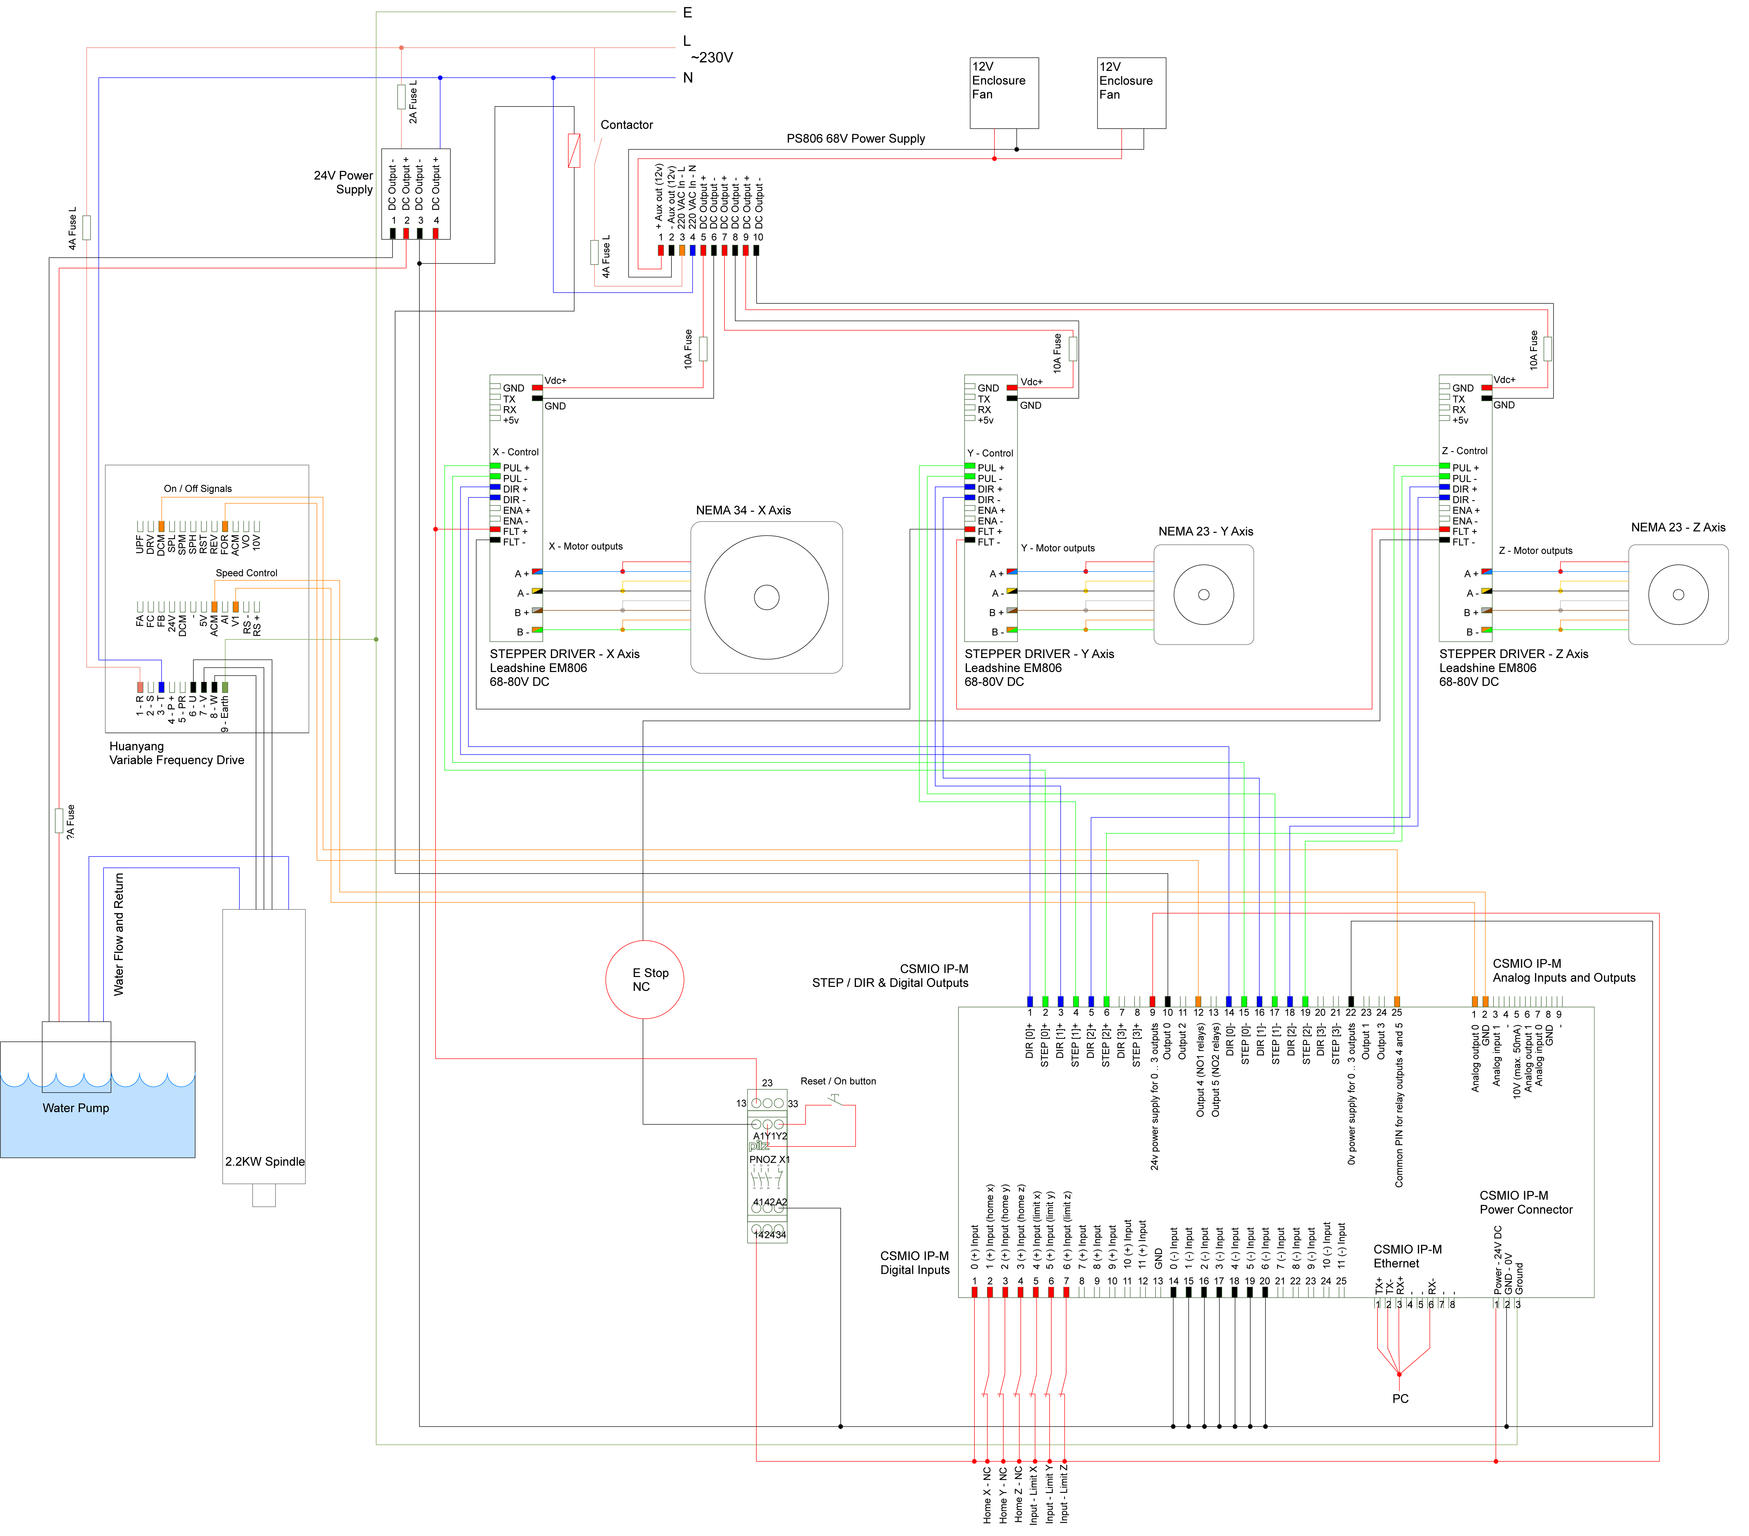Click the Contactor coil symbol
Image resolution: width=1749 pixels, height=1536 pixels.
click(x=574, y=150)
